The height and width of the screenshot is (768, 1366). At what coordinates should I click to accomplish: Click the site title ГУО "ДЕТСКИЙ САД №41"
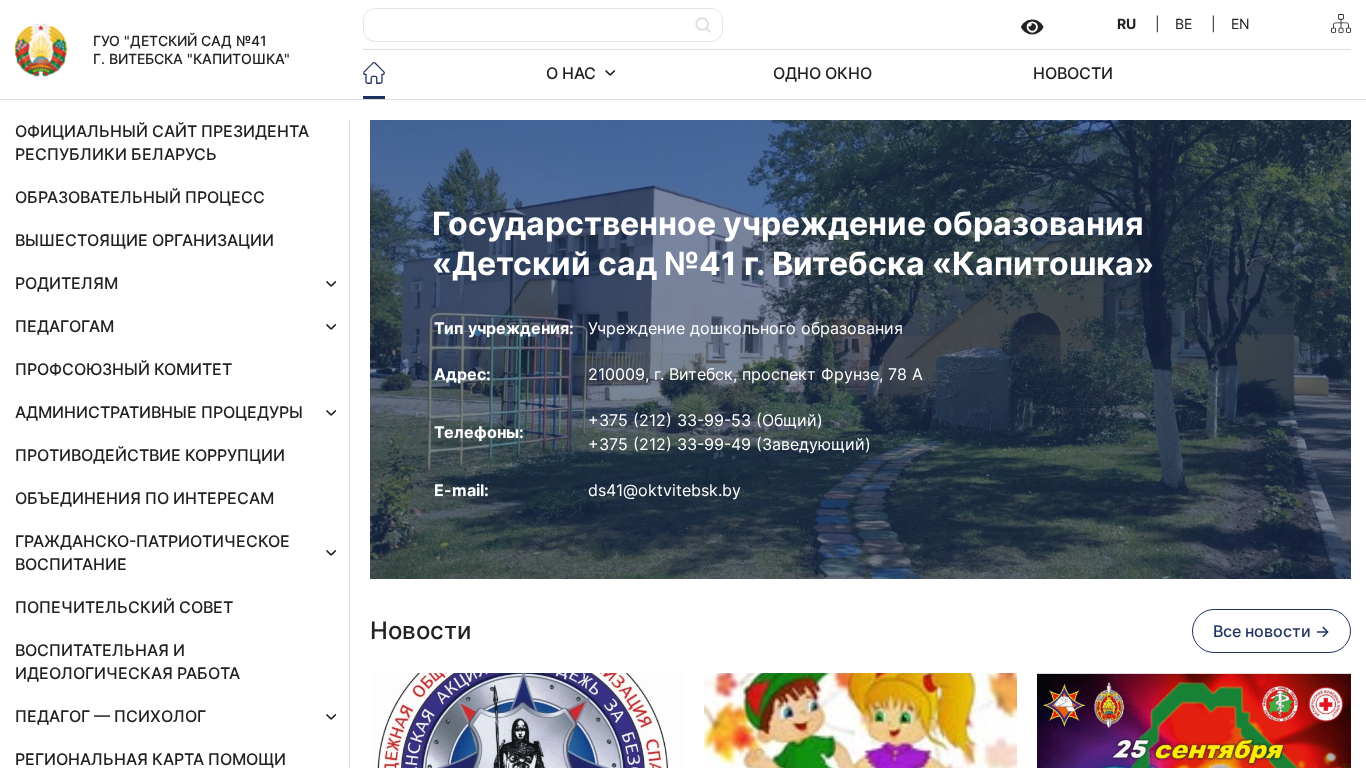[191, 50]
